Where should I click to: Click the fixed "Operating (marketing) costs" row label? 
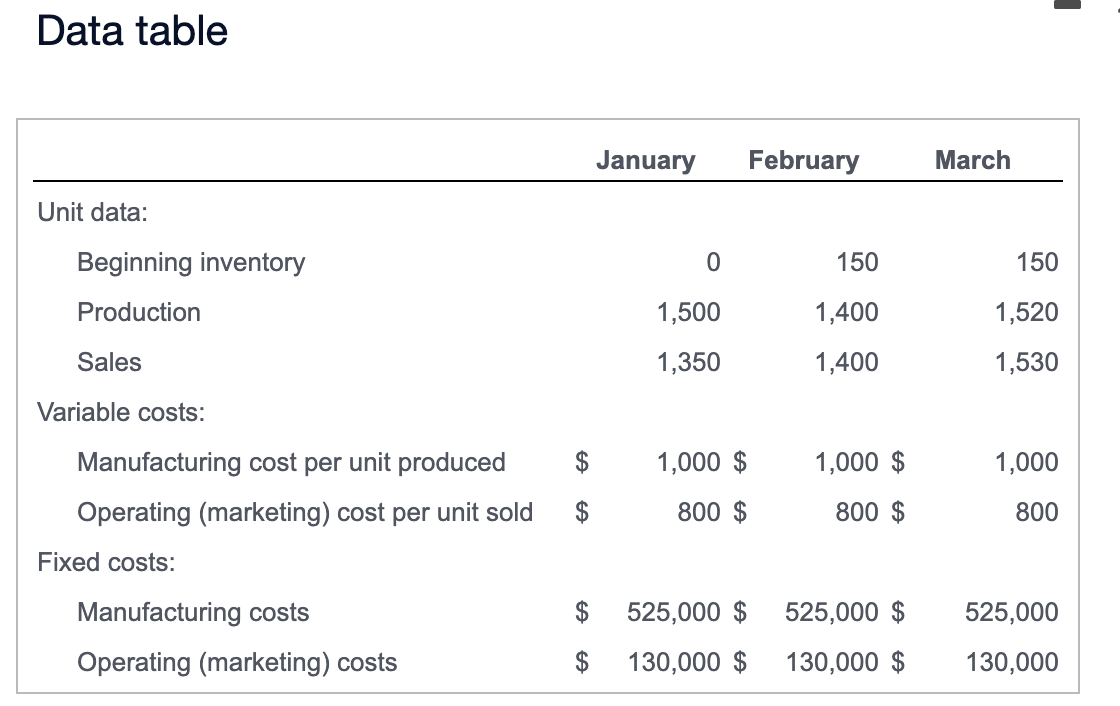pyautogui.click(x=237, y=662)
